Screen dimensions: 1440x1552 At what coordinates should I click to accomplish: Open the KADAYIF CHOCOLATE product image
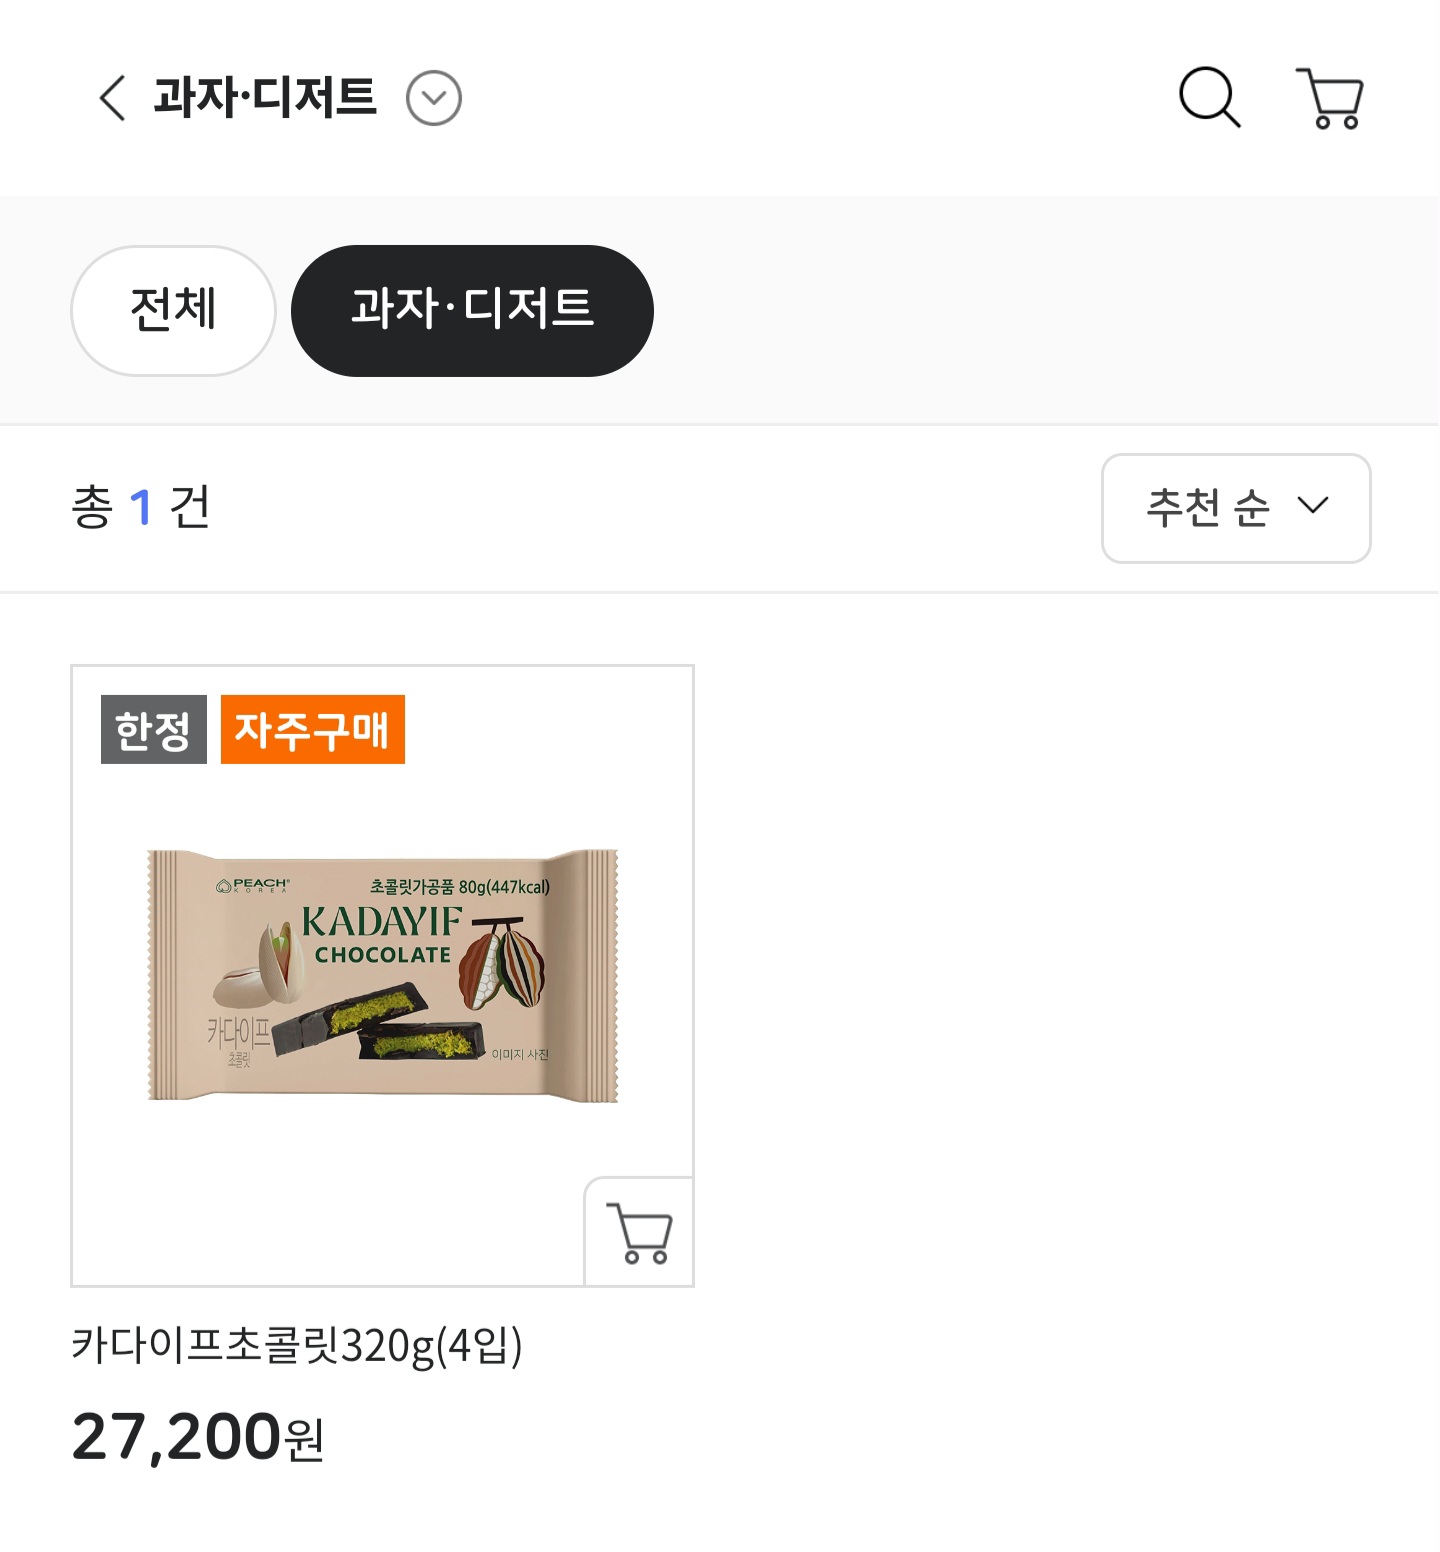coord(383,975)
